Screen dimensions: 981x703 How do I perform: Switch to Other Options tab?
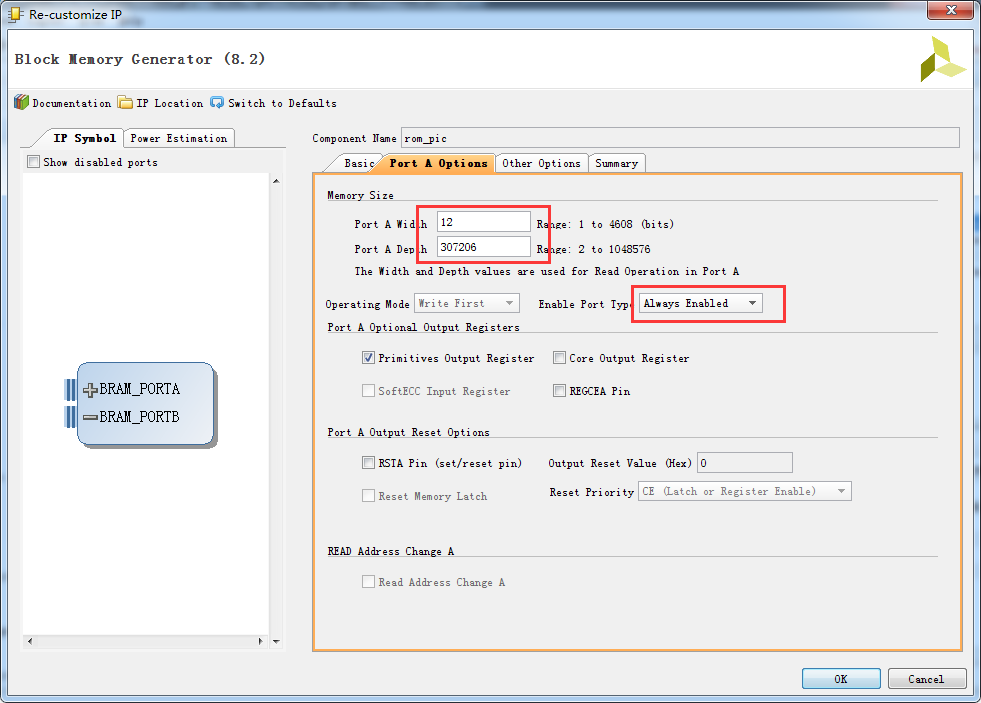[541, 163]
